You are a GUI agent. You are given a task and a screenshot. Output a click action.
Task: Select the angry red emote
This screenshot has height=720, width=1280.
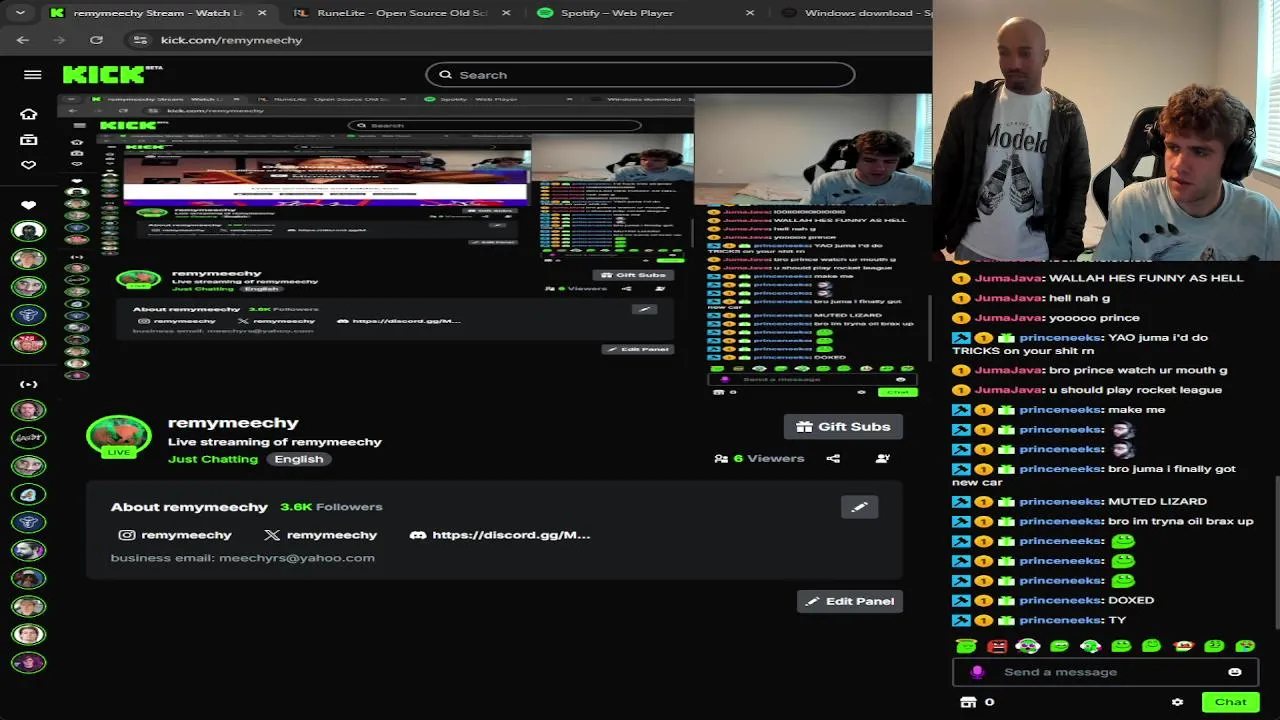pos(997,647)
